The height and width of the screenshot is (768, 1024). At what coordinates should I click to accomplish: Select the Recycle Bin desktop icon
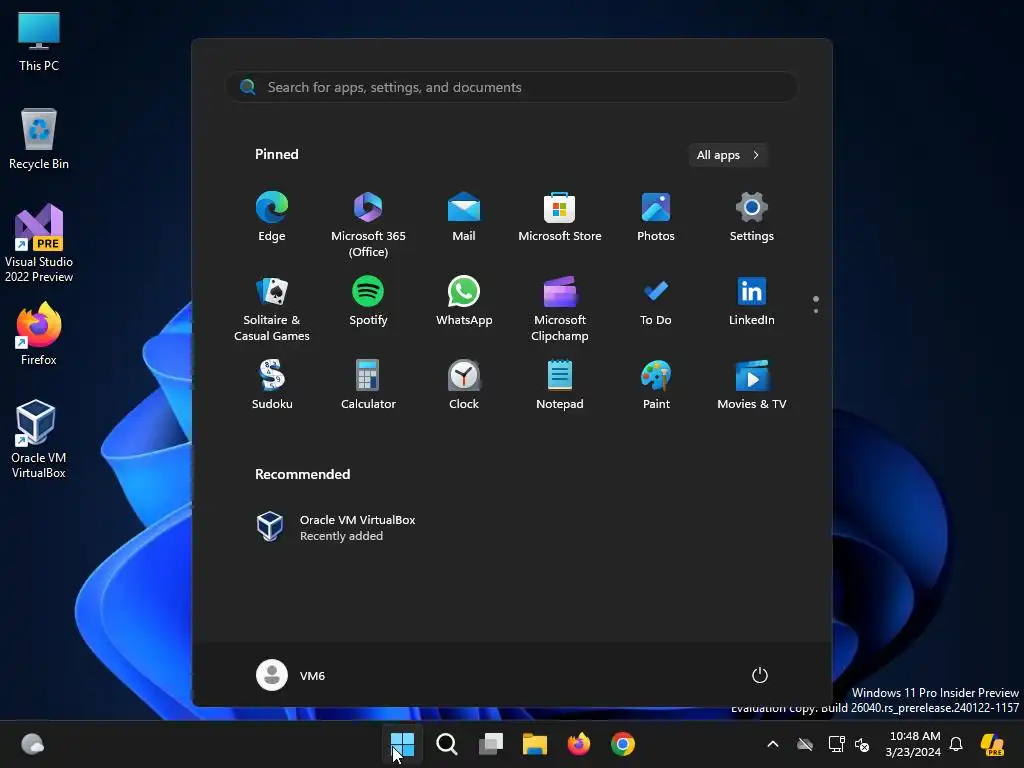39,138
